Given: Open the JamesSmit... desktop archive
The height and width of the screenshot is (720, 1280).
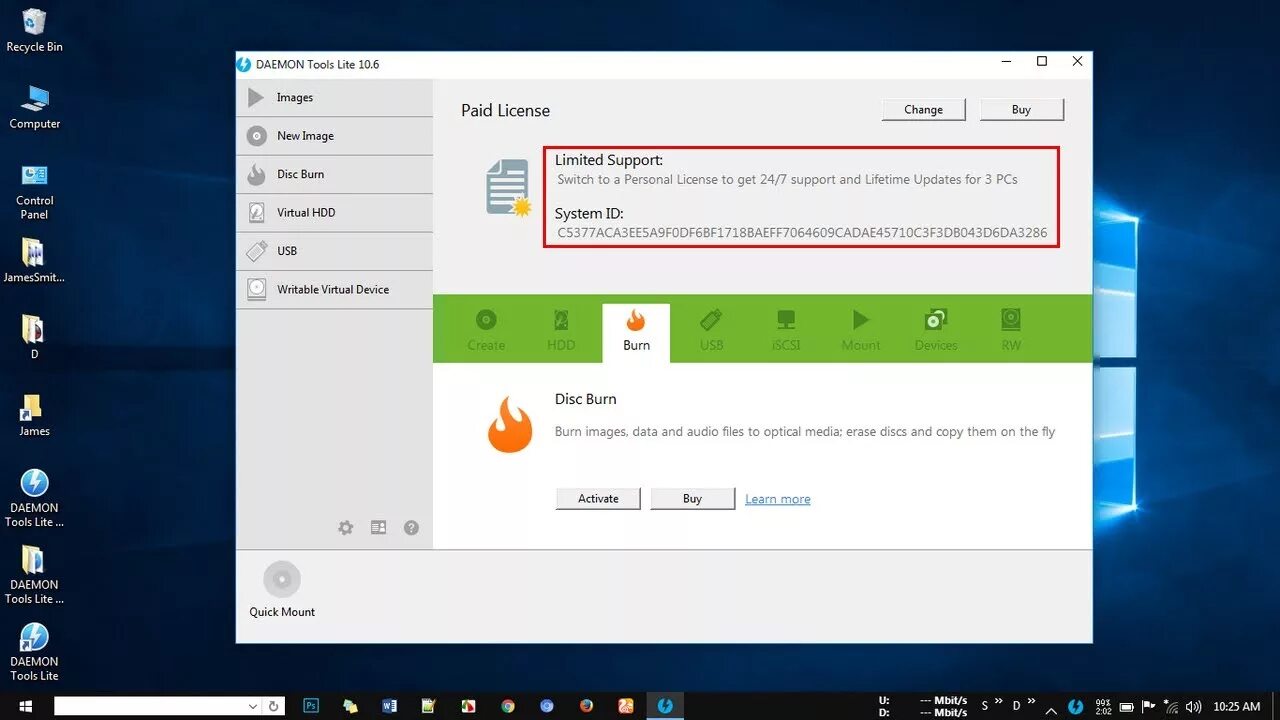Looking at the screenshot, I should (x=34, y=261).
